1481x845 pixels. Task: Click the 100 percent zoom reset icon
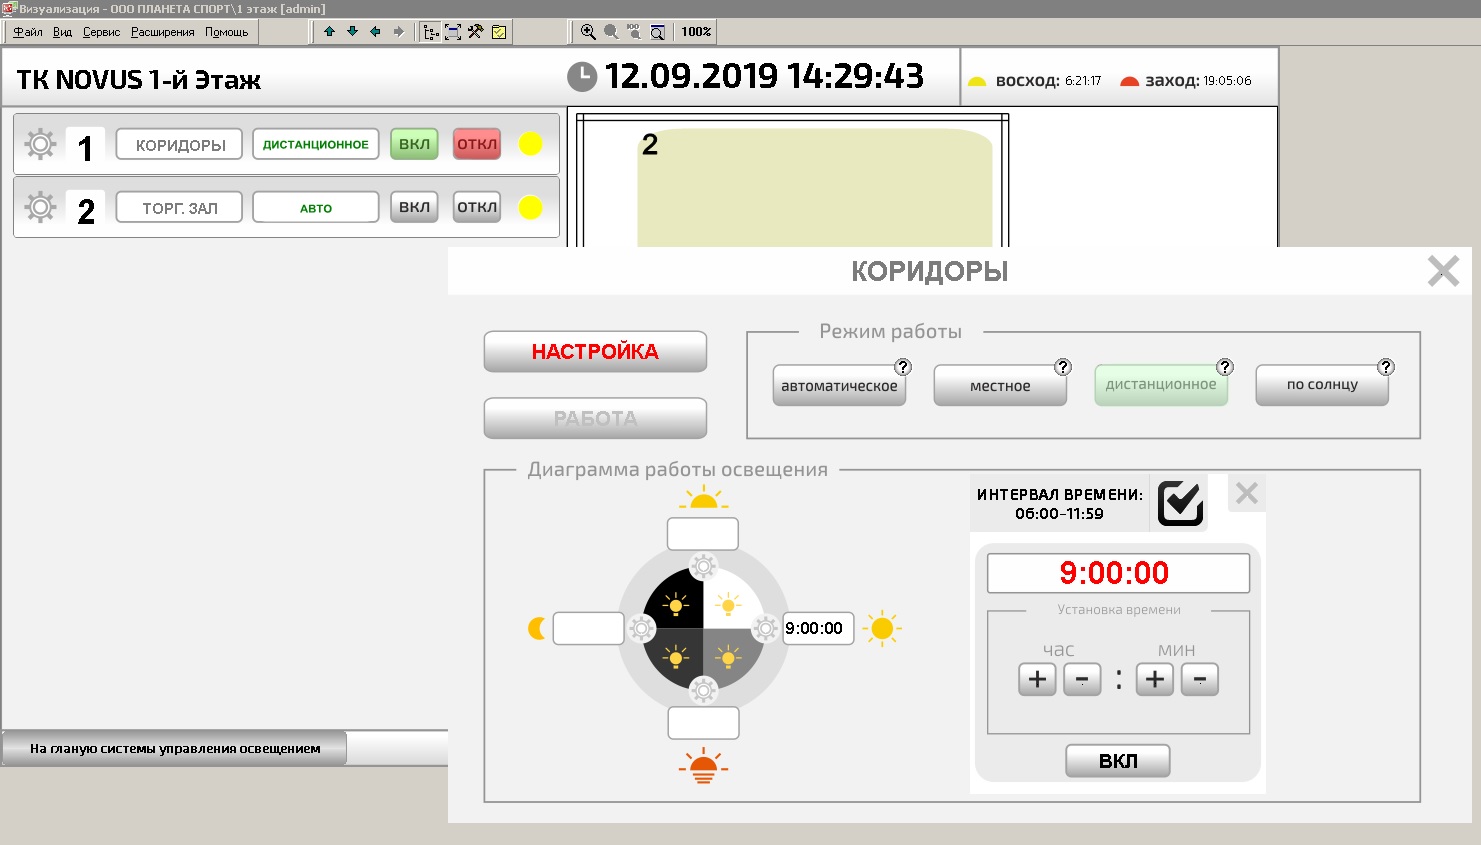[x=634, y=32]
